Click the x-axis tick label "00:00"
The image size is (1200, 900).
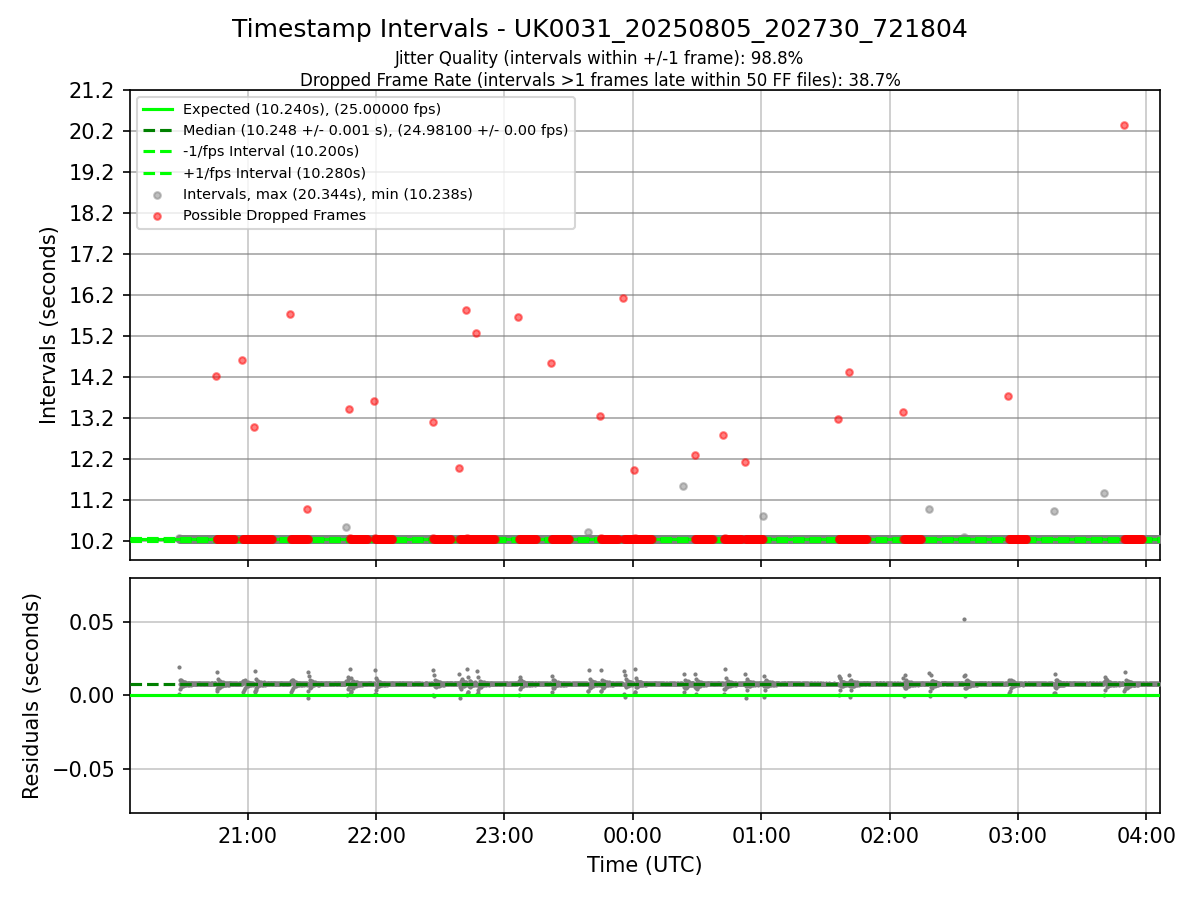(x=633, y=836)
